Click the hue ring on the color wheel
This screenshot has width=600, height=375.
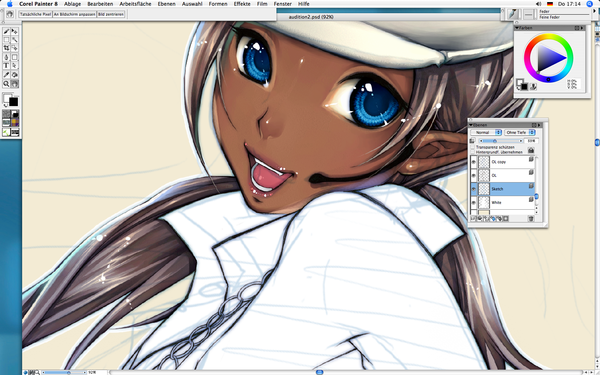coord(549,37)
